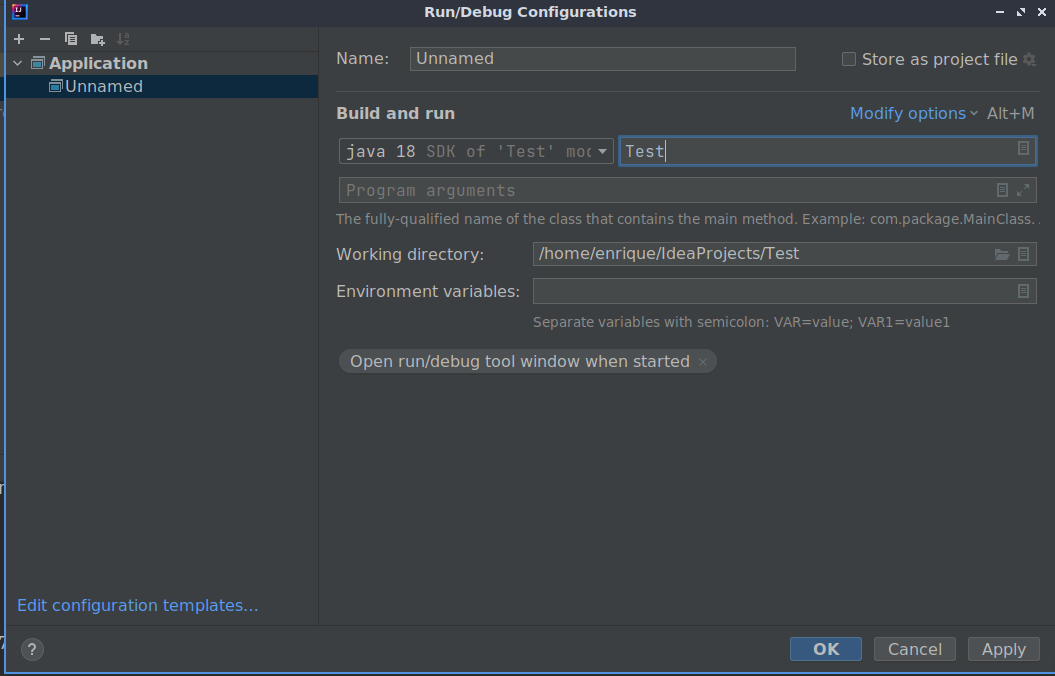The height and width of the screenshot is (676, 1055).
Task: Browse for the working directory folder
Action: (1002, 254)
